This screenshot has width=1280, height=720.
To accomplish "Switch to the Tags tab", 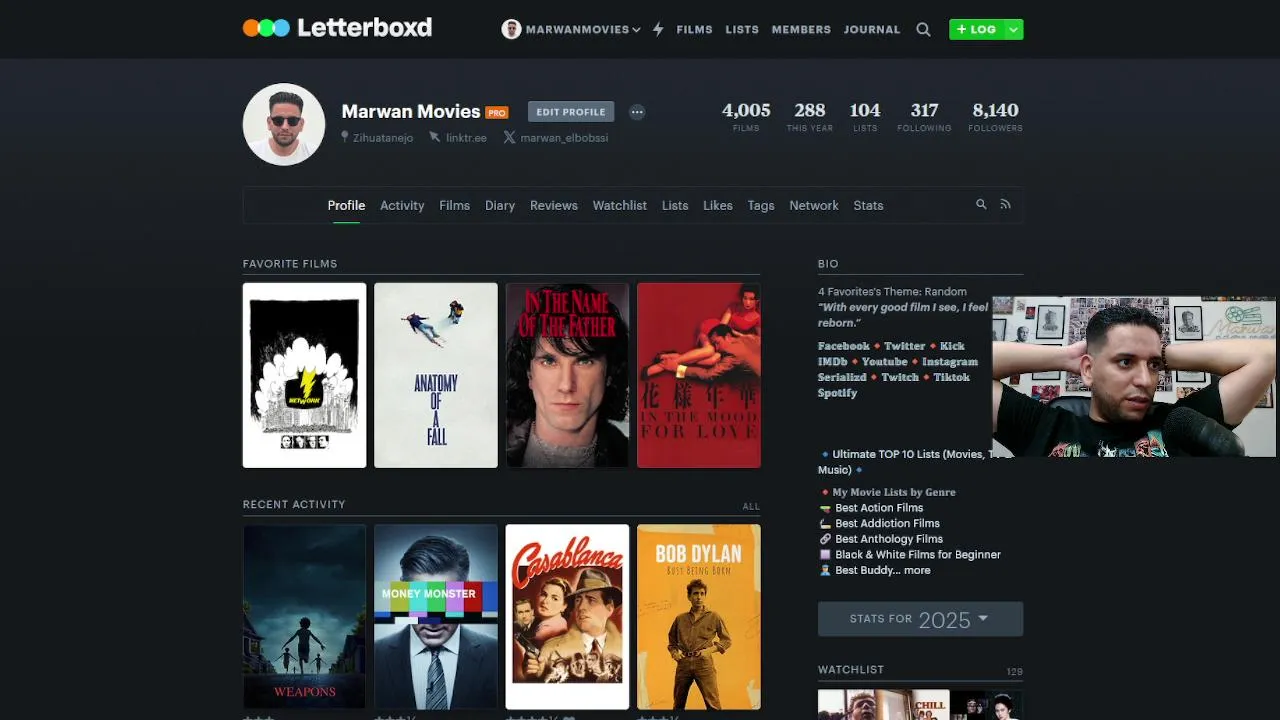I will pos(761,205).
